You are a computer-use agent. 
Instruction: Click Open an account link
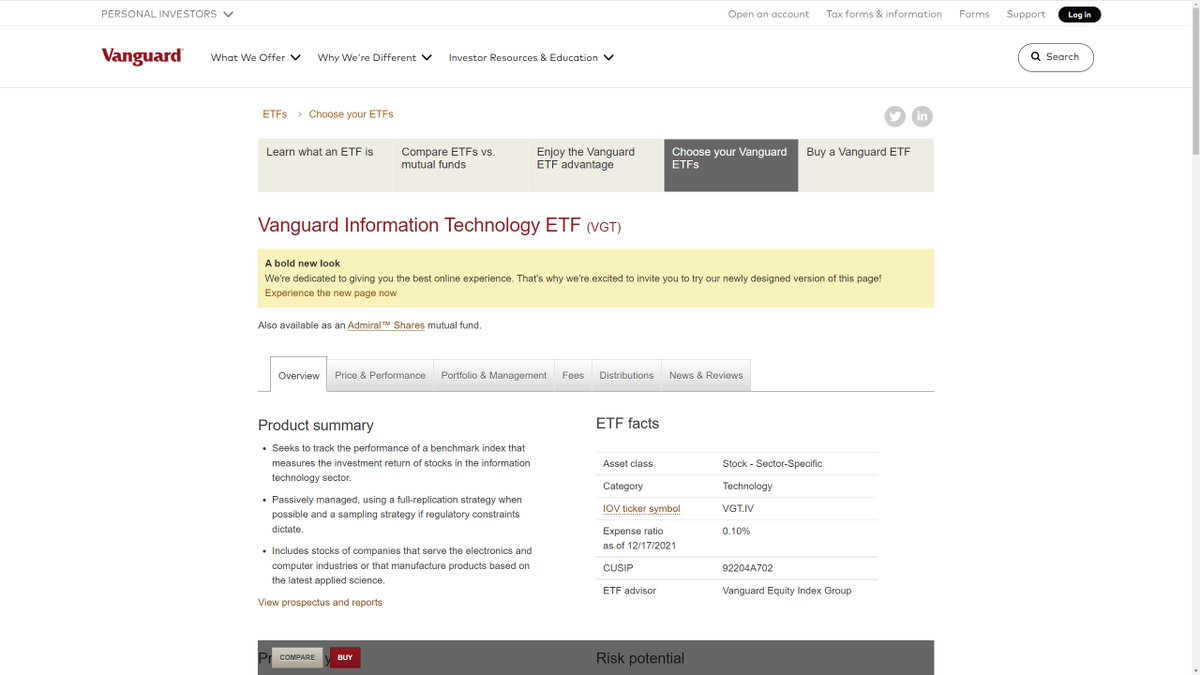point(768,14)
